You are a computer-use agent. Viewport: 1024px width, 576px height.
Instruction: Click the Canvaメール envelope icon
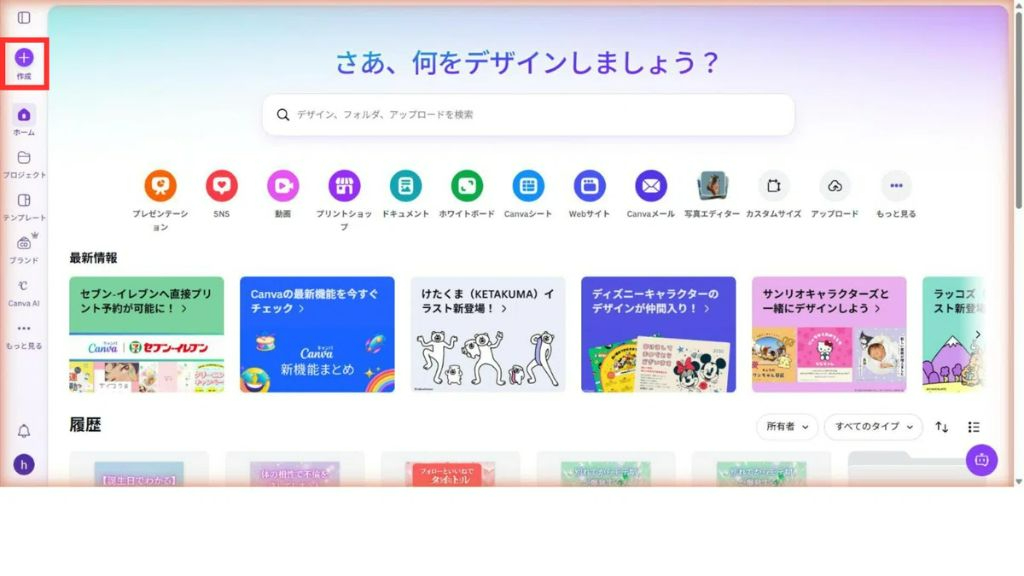[x=650, y=186]
